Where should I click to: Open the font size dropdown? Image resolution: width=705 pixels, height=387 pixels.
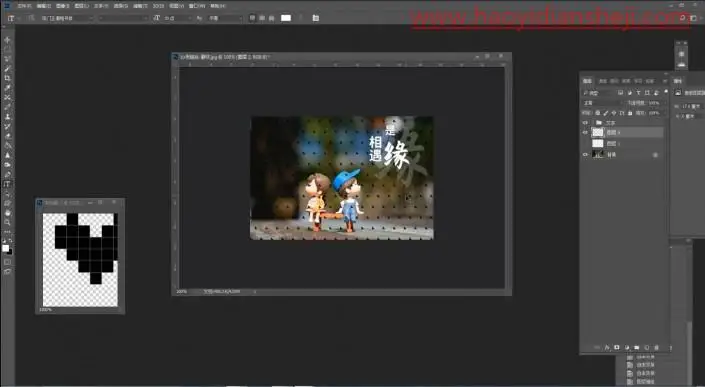(x=177, y=18)
